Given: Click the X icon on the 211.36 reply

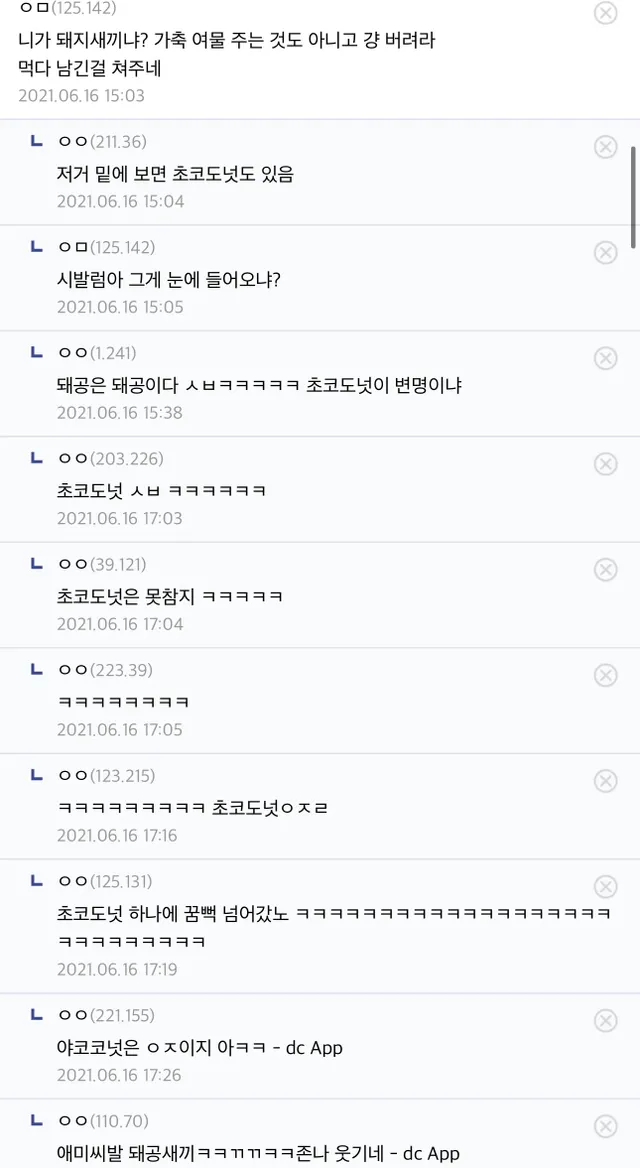Looking at the screenshot, I should (605, 147).
